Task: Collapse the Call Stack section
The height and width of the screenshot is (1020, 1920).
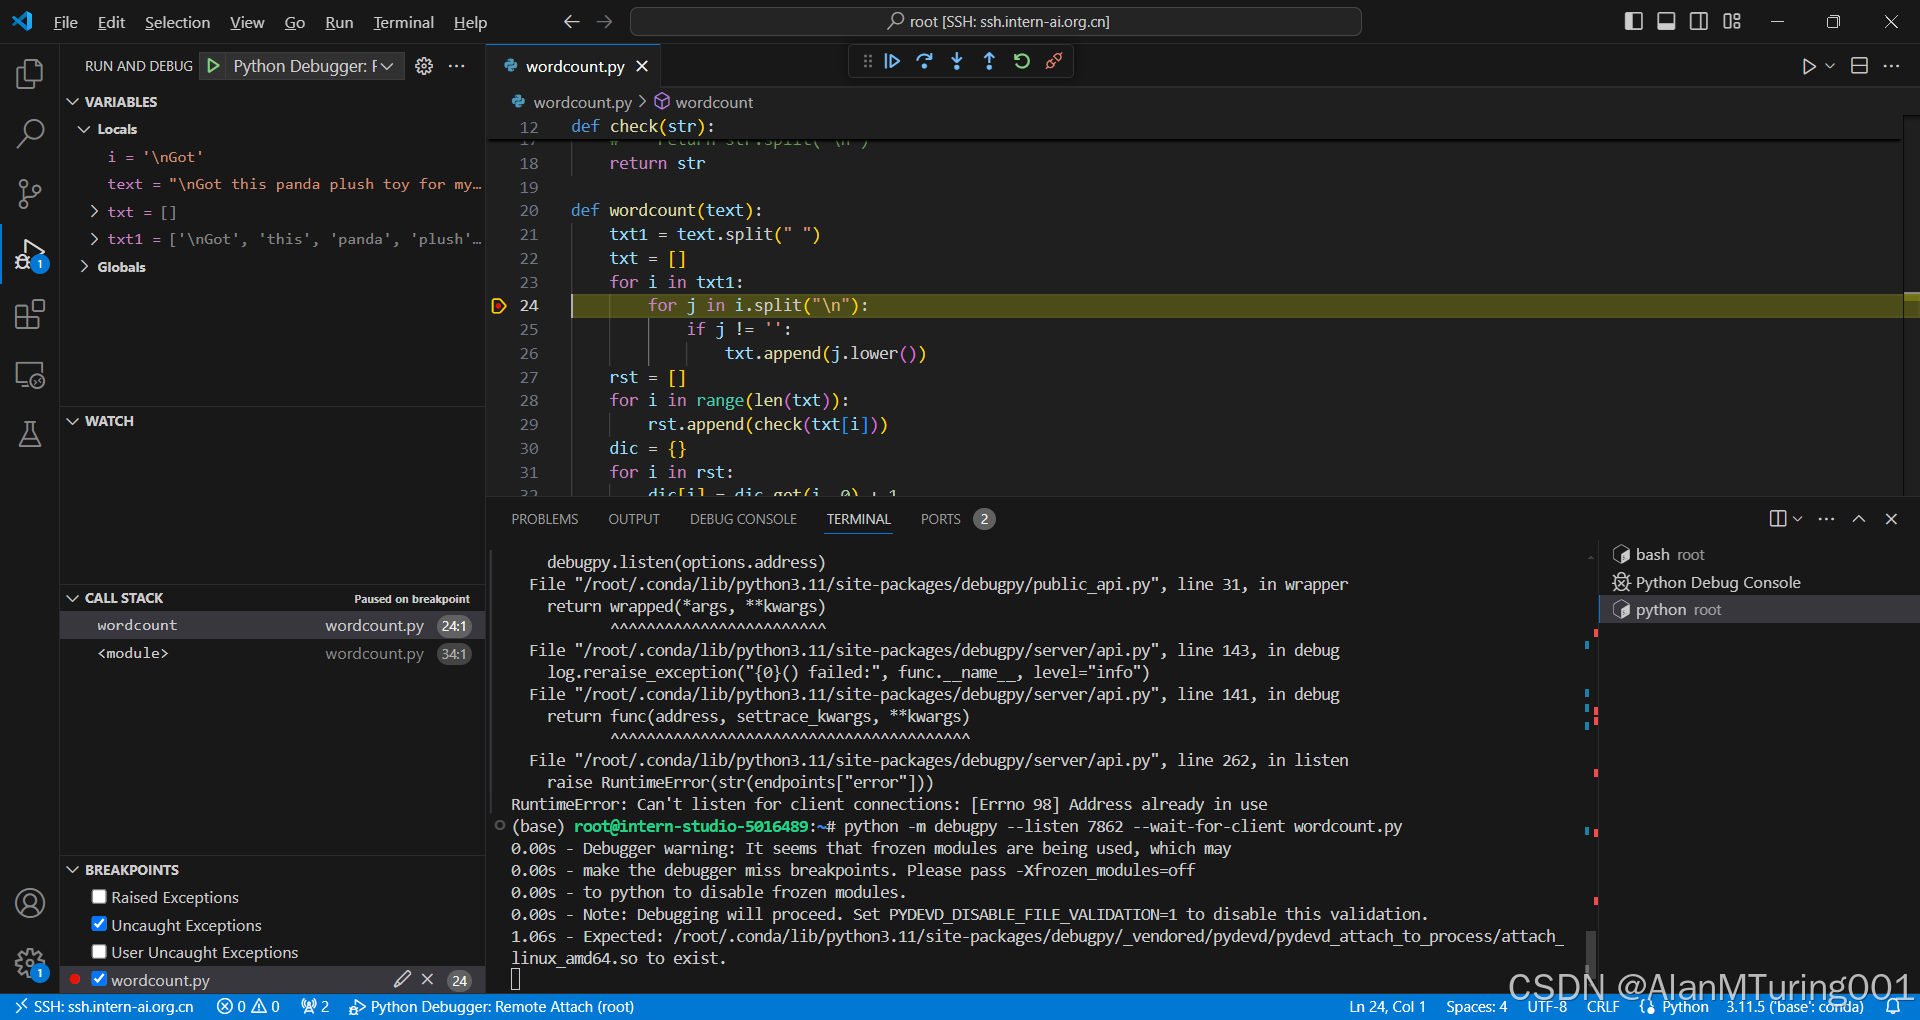Action: (72, 597)
